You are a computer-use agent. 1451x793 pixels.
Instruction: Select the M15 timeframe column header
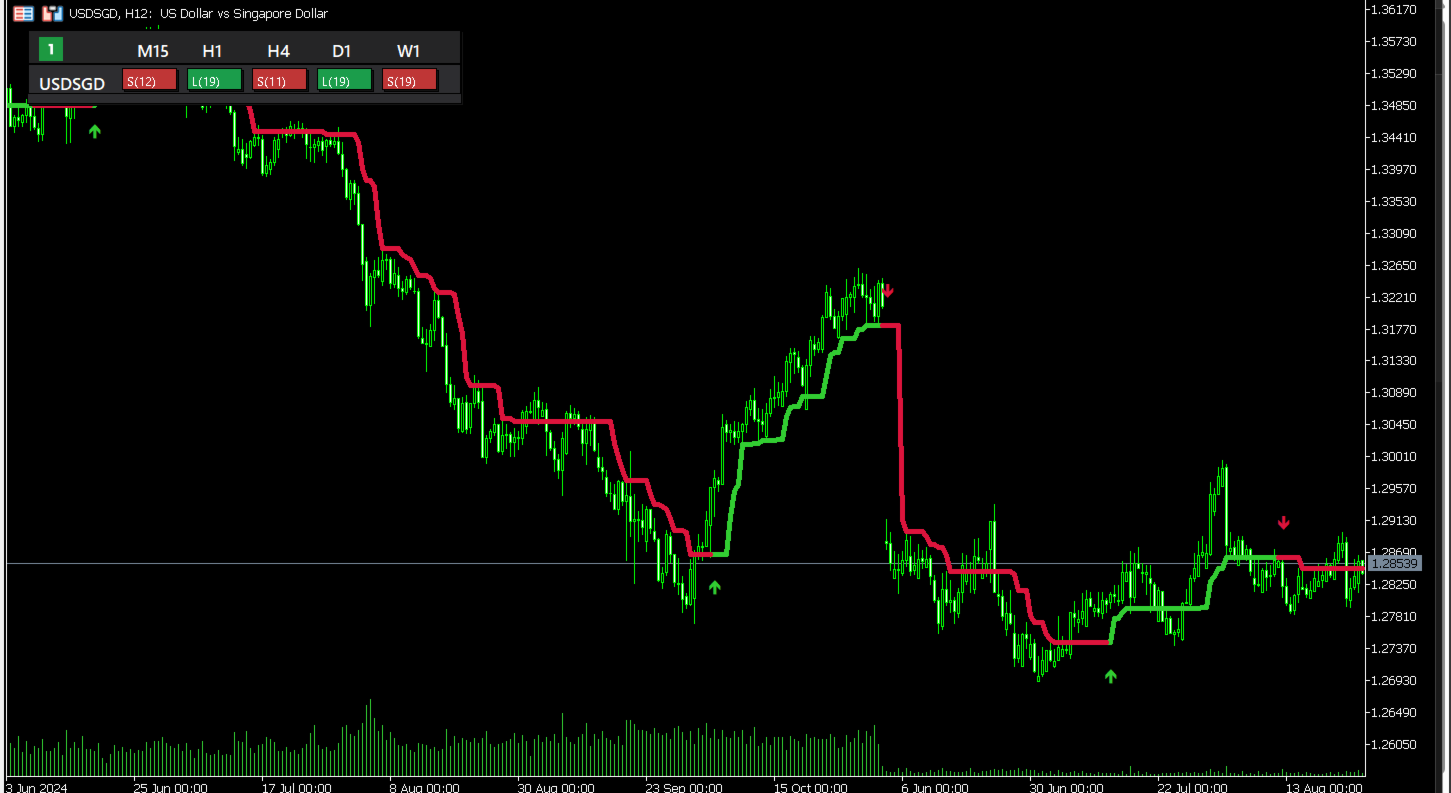click(x=153, y=51)
